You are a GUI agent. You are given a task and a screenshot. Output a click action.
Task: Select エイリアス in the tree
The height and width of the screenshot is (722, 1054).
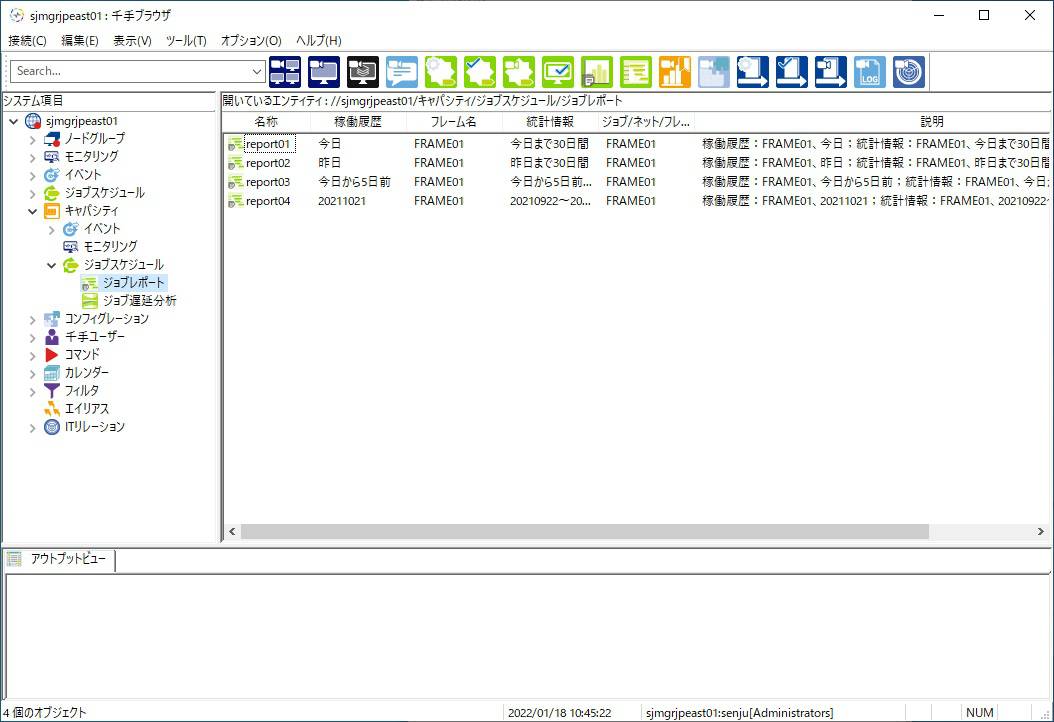87,409
